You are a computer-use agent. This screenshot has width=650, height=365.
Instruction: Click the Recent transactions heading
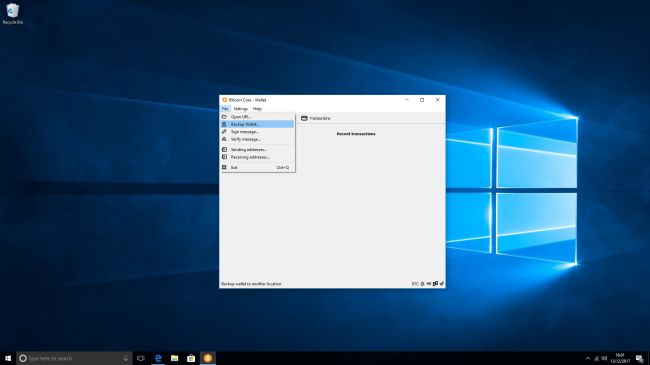tap(356, 134)
